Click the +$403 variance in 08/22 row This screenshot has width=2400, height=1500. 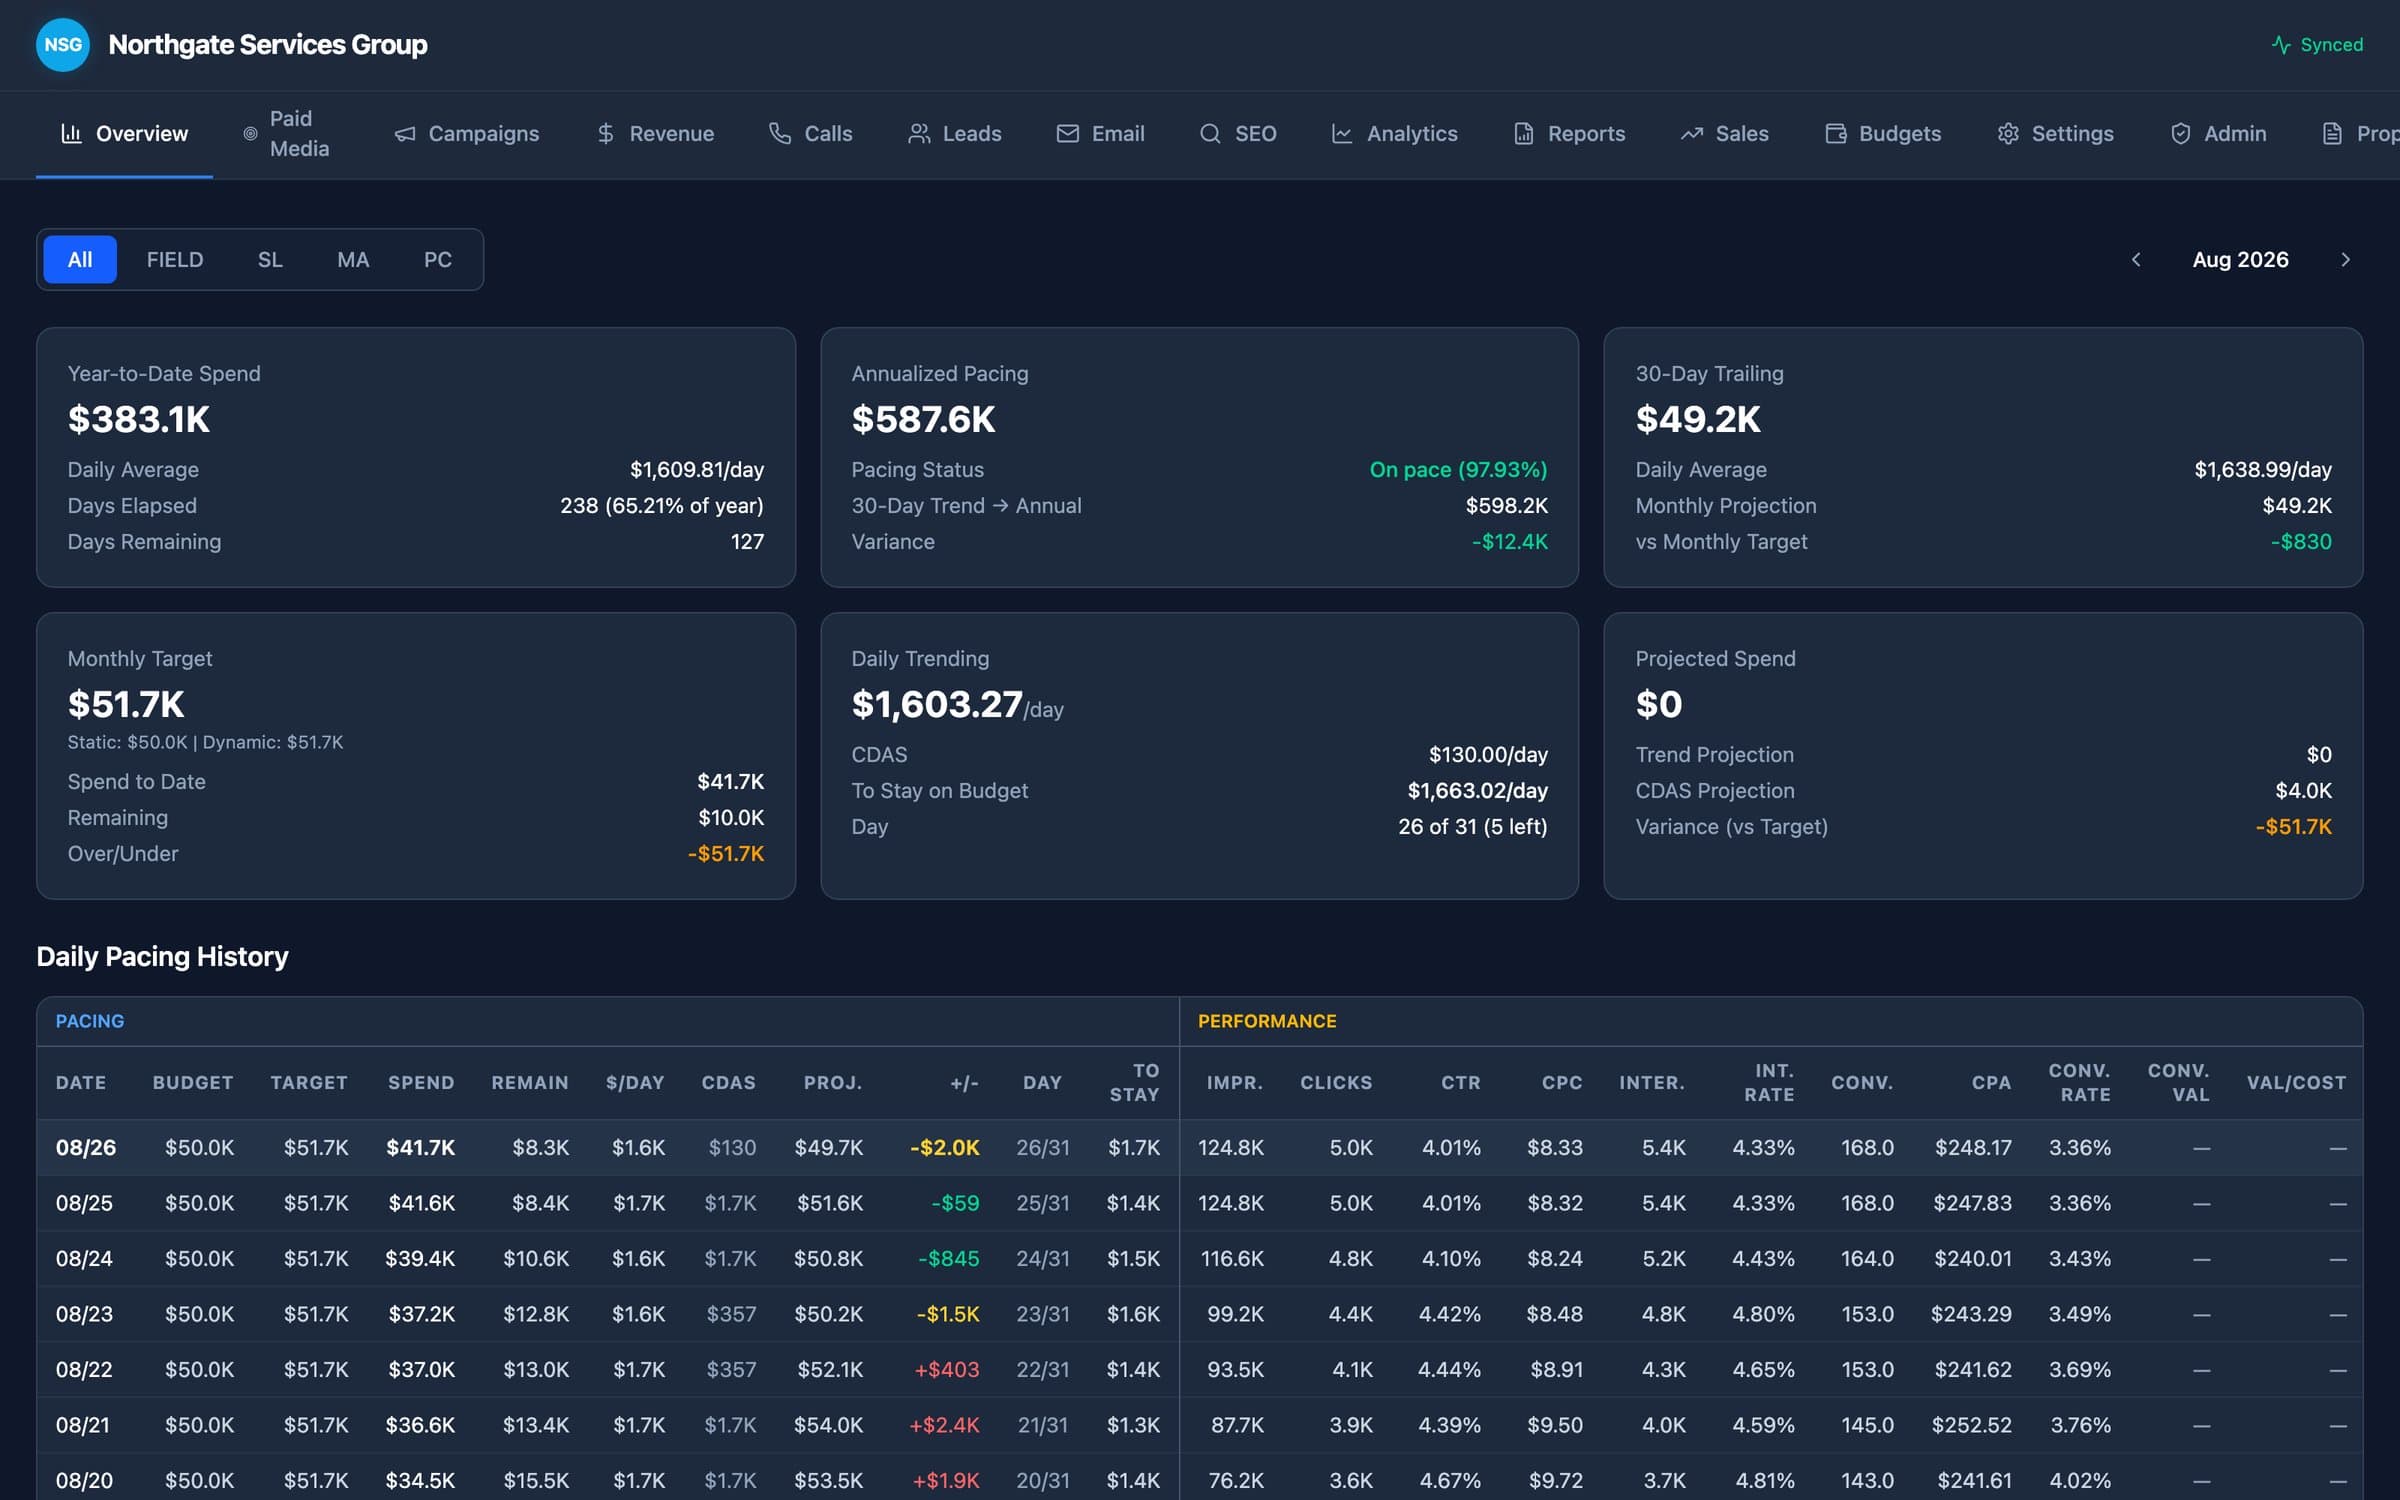point(947,1370)
